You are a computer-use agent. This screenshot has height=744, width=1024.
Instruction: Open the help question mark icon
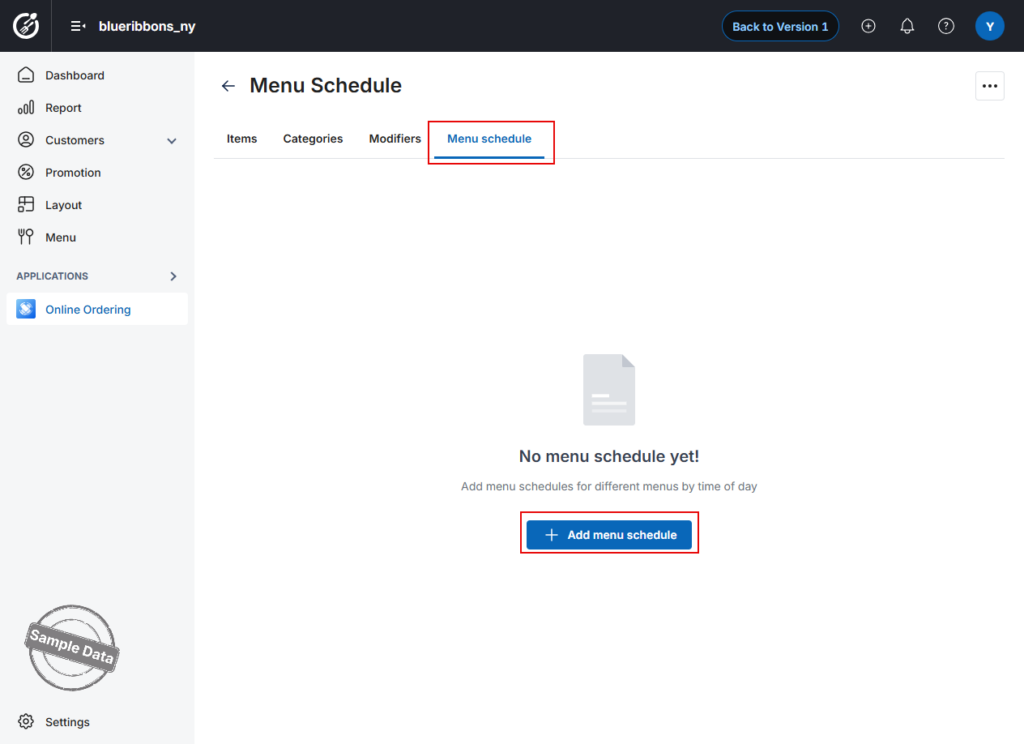point(946,26)
